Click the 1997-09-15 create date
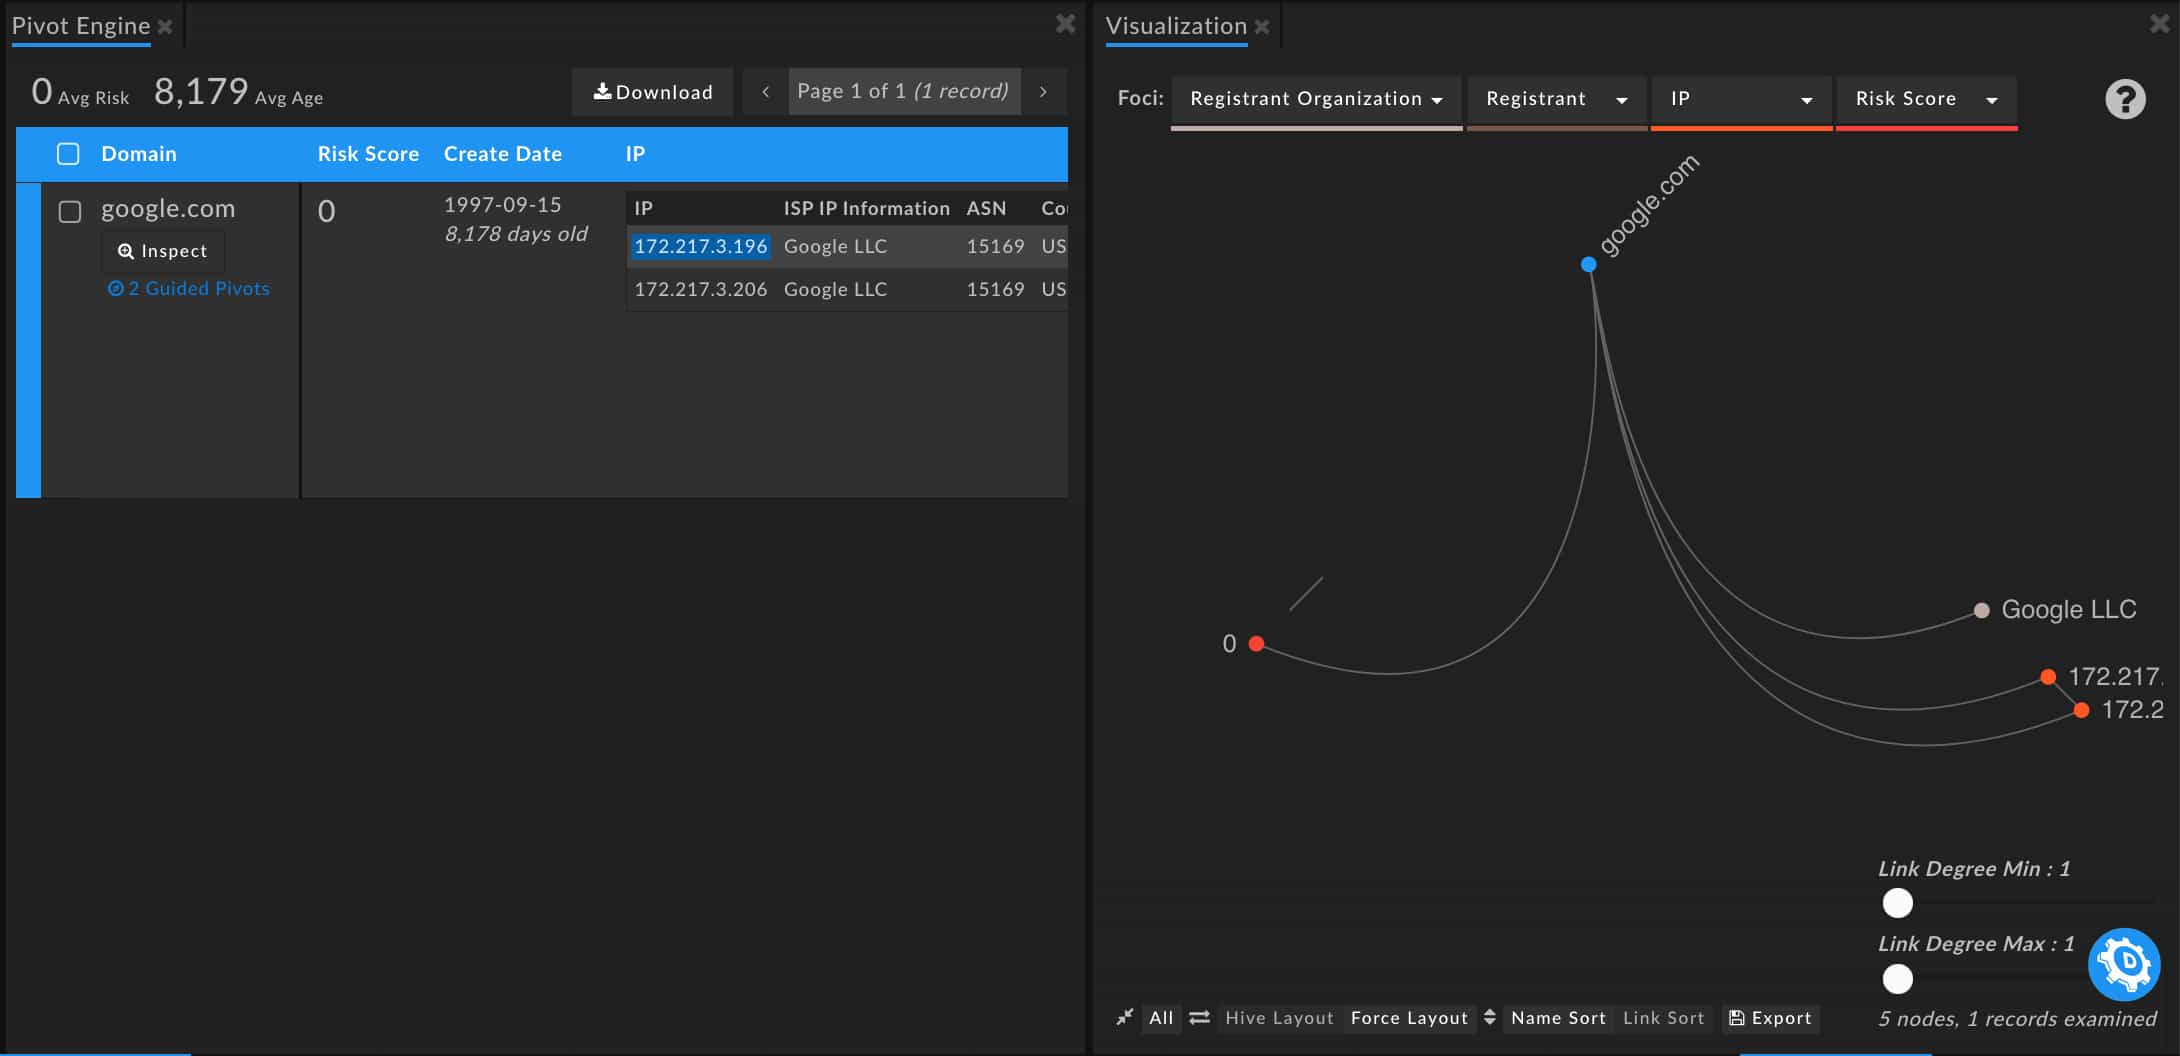 503,204
